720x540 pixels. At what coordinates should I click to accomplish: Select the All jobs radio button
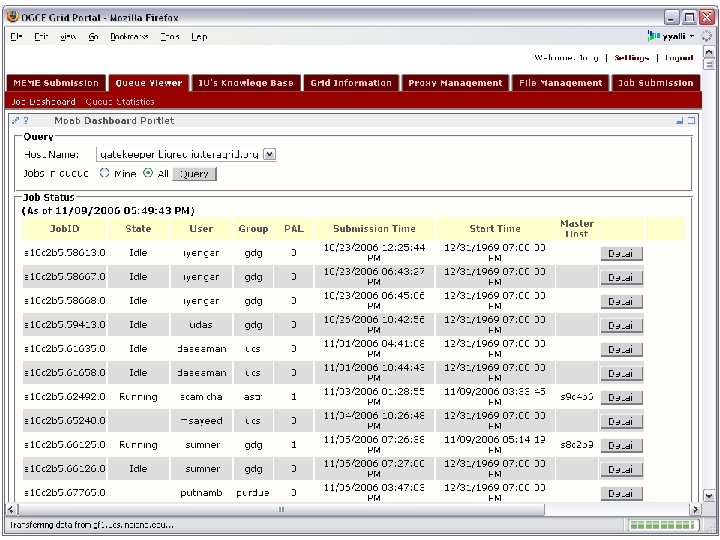coord(148,173)
